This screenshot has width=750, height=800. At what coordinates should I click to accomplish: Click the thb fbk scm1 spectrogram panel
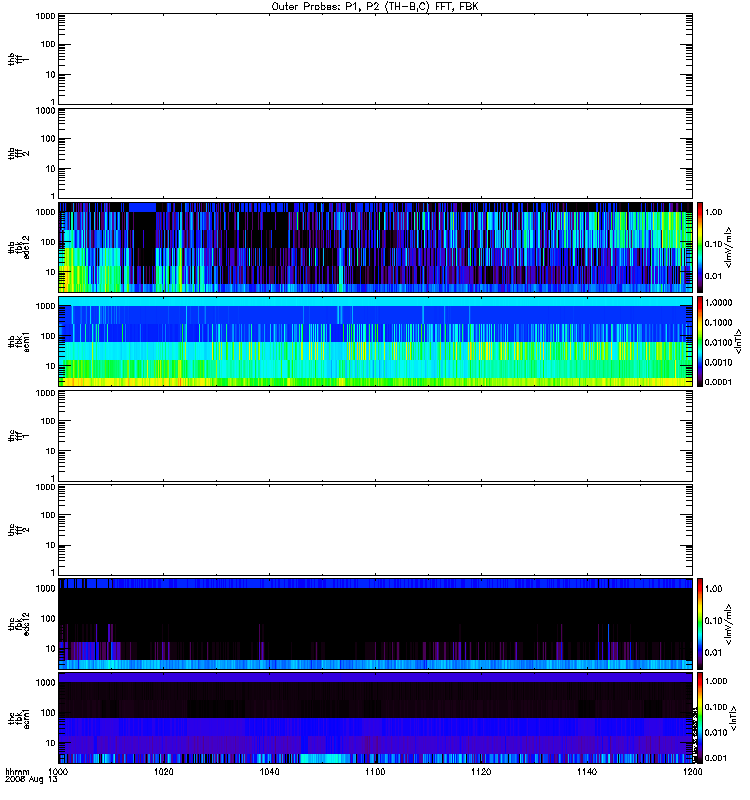[x=376, y=341]
